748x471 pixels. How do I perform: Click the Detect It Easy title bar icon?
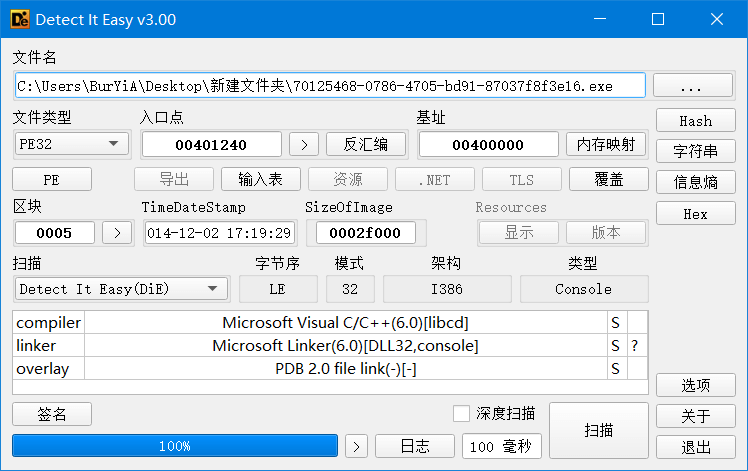(x=20, y=20)
